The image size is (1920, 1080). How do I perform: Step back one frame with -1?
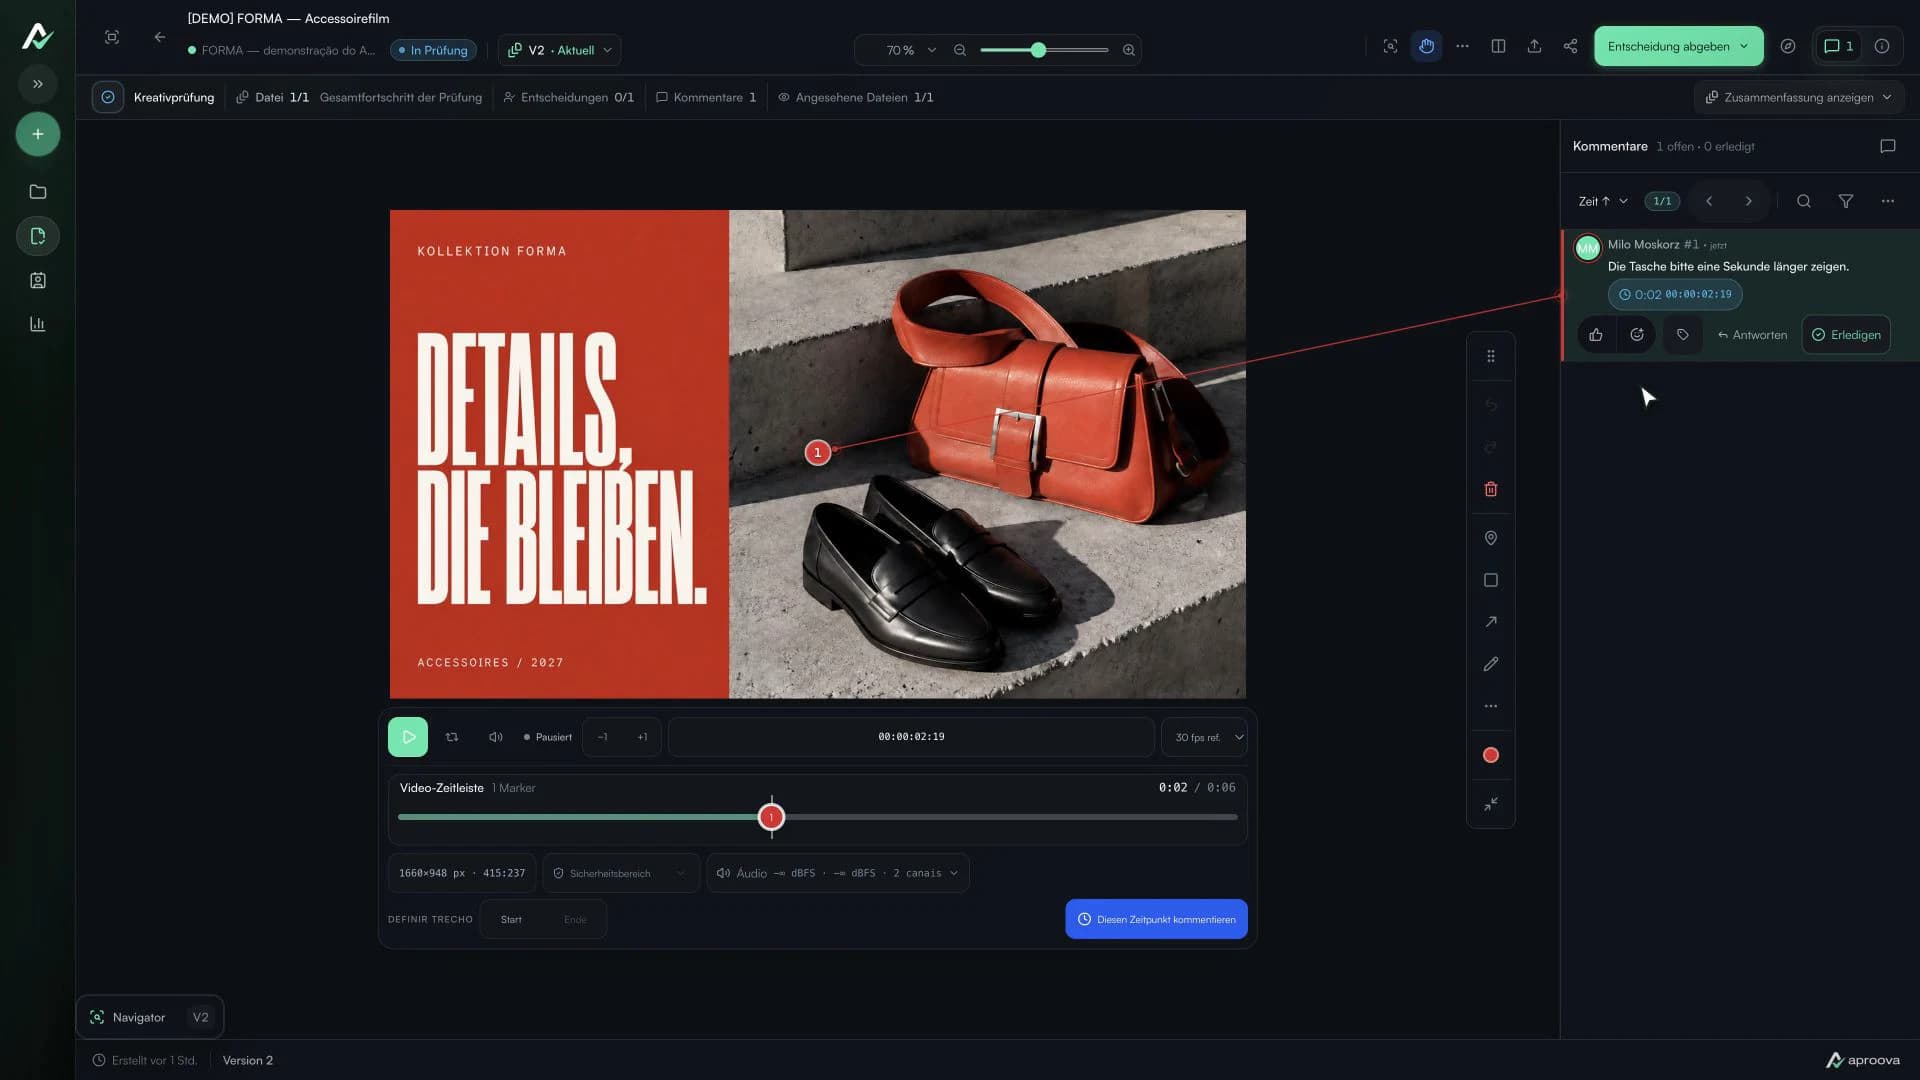pyautogui.click(x=602, y=737)
